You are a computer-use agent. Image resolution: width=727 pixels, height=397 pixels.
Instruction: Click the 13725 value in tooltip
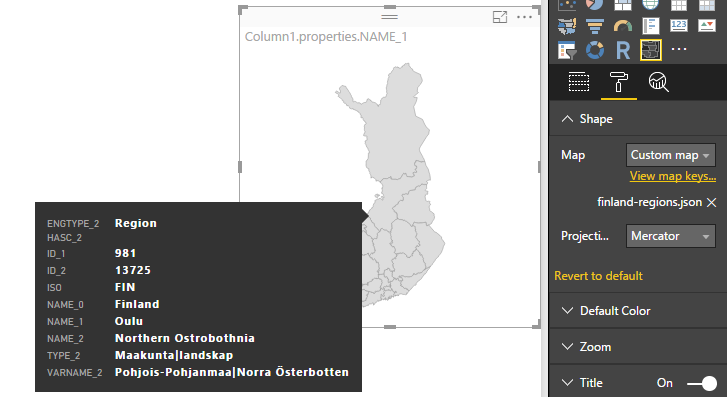pyautogui.click(x=133, y=270)
